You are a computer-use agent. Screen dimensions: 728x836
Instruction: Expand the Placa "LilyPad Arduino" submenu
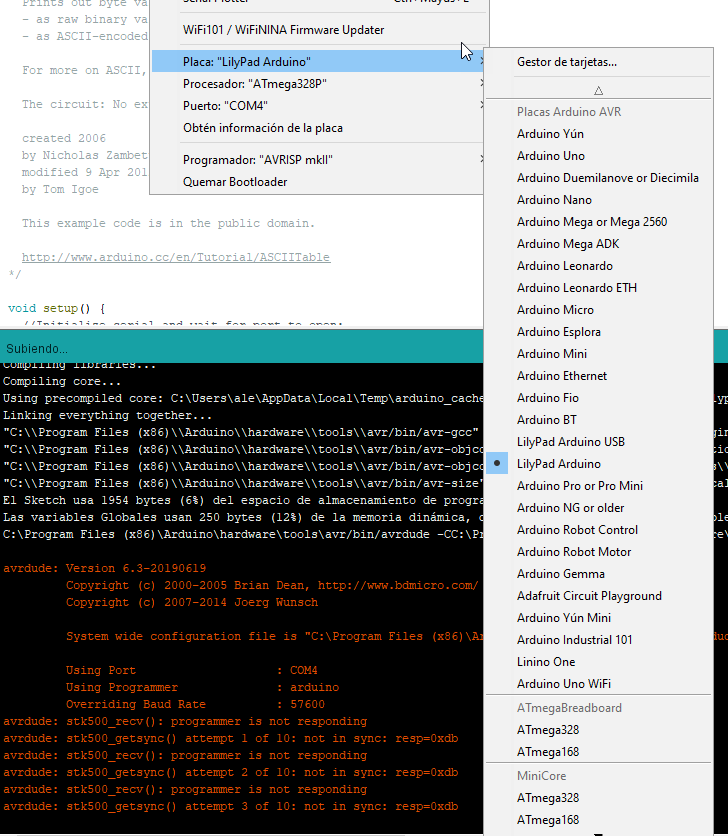[318, 62]
